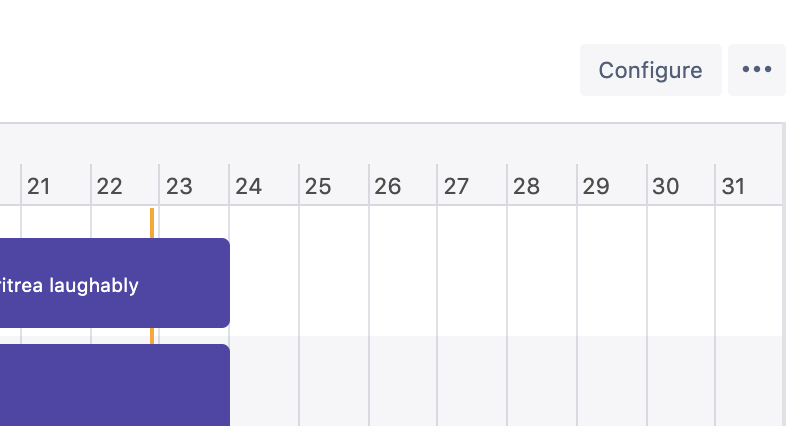This screenshot has height=426, width=796.
Task: Click day 22 in the timeline header
Action: pyautogui.click(x=110, y=186)
